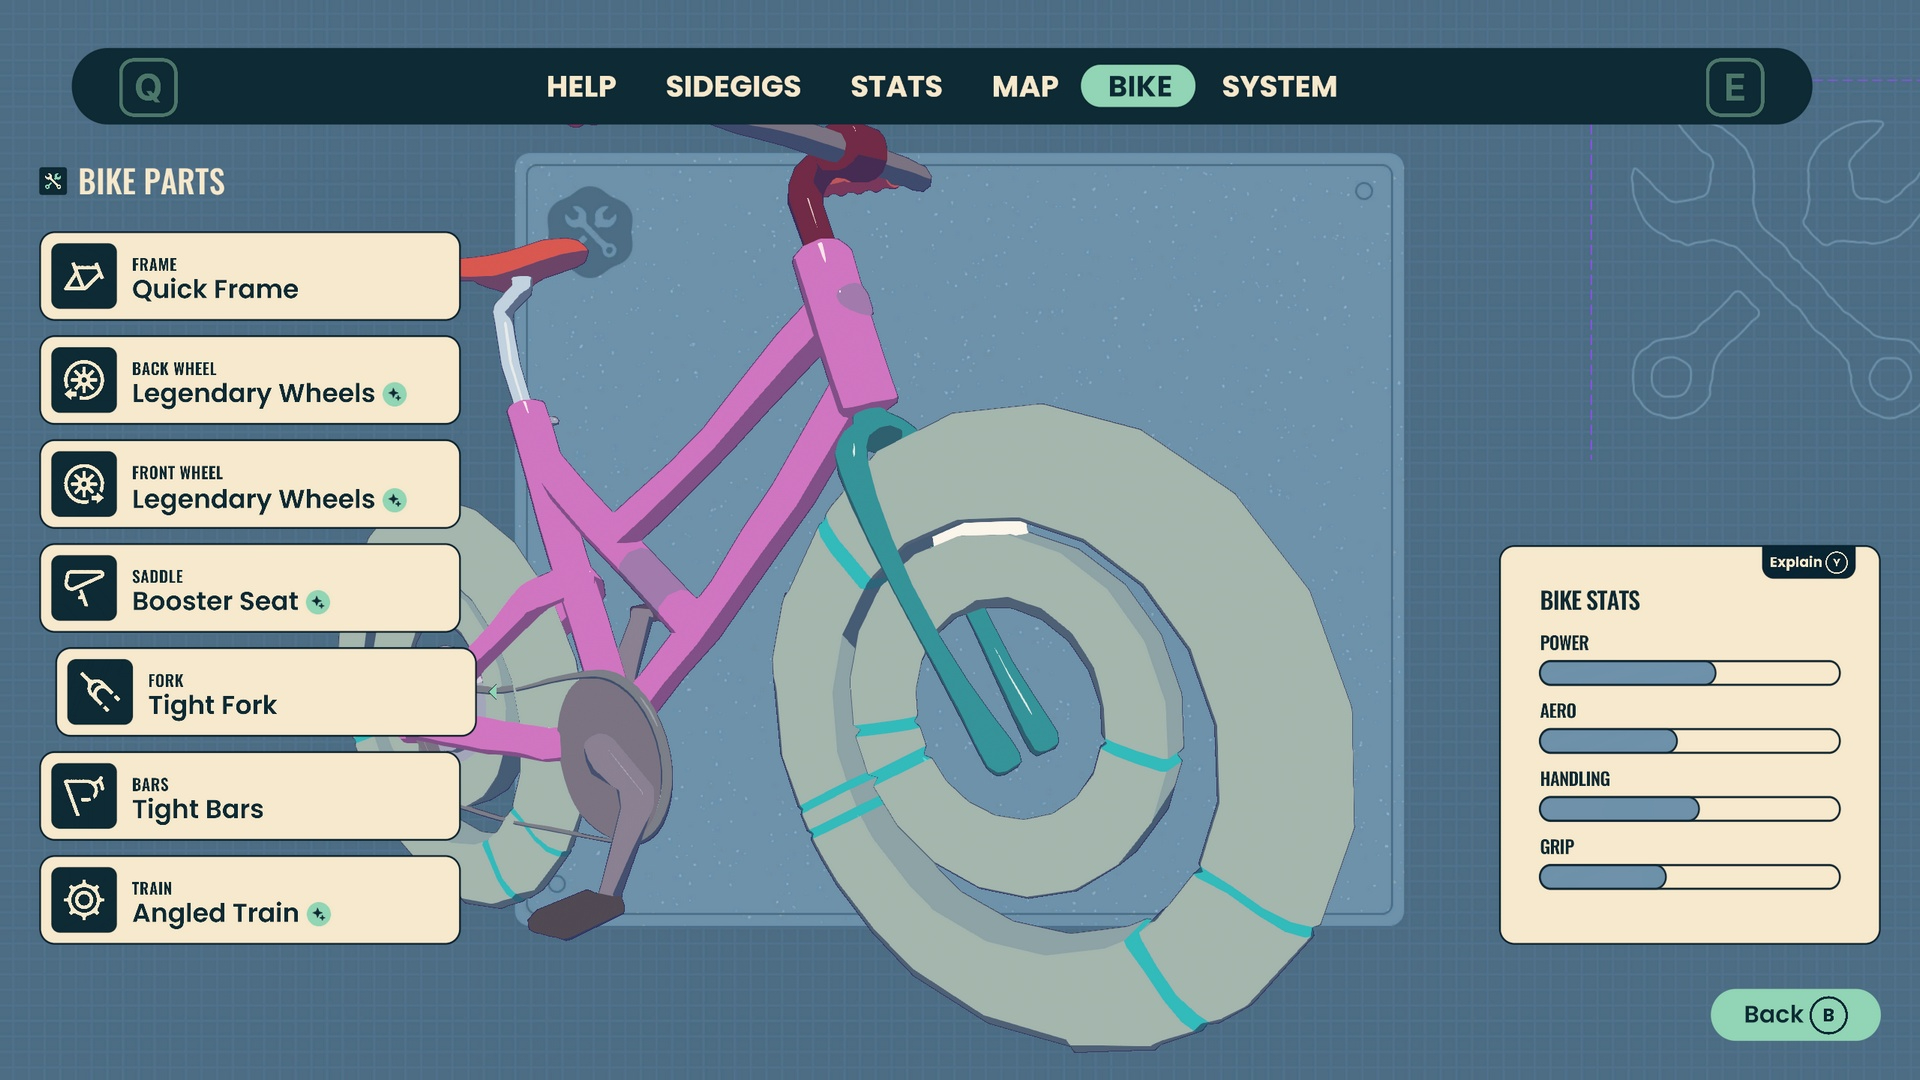Click the Back button

tap(1795, 1015)
